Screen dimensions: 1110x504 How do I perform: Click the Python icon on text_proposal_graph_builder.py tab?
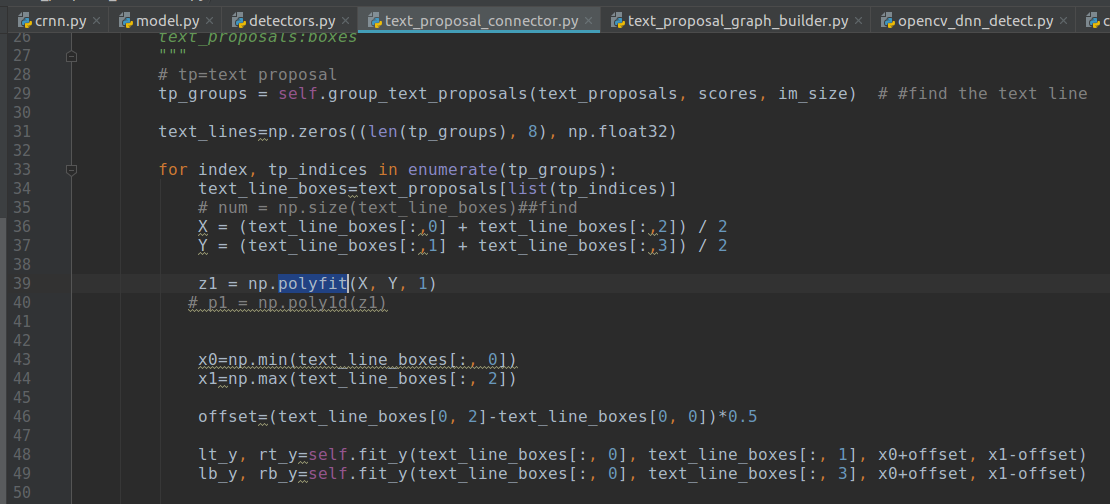point(618,21)
